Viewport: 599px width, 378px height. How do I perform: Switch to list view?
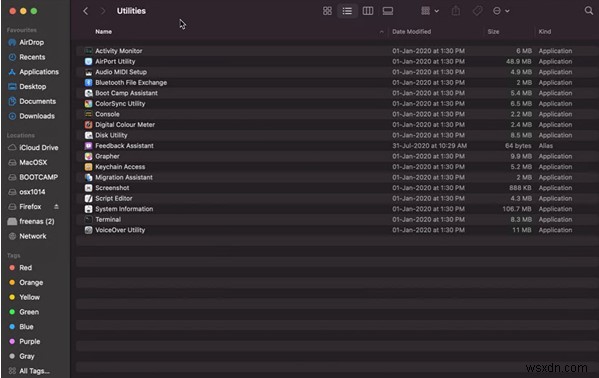tap(347, 11)
